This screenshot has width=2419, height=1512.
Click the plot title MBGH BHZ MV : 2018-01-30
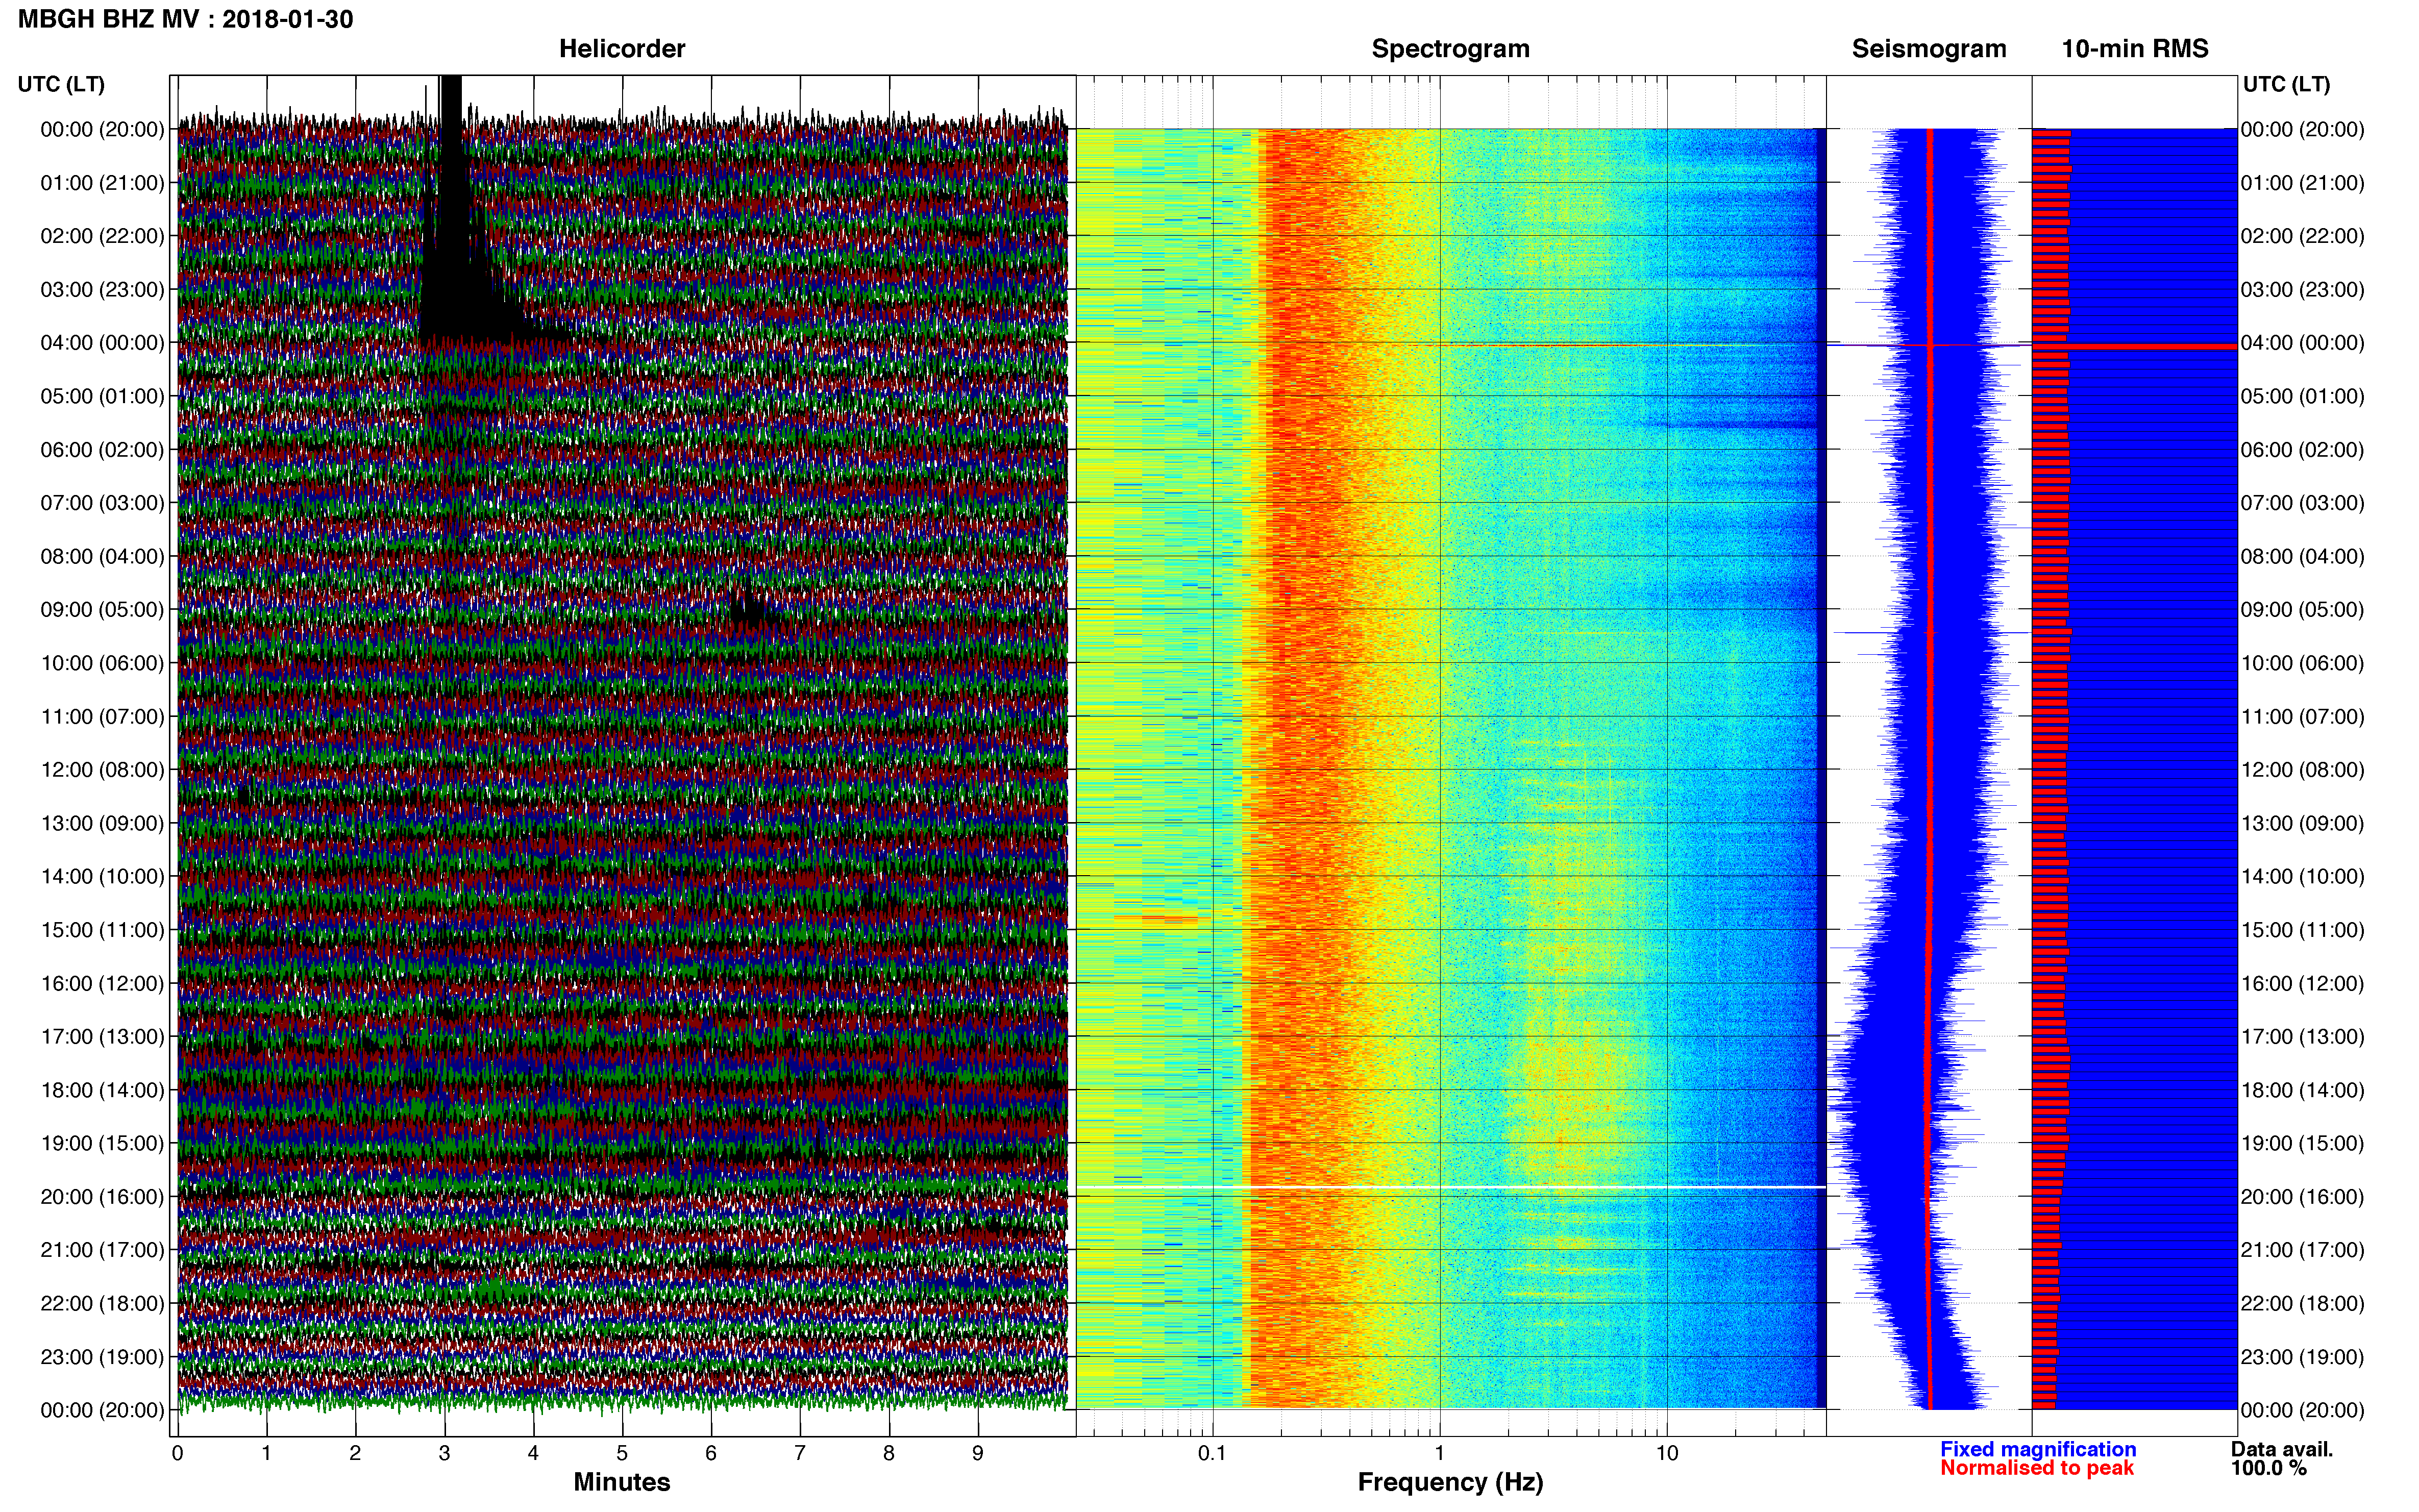(x=185, y=19)
